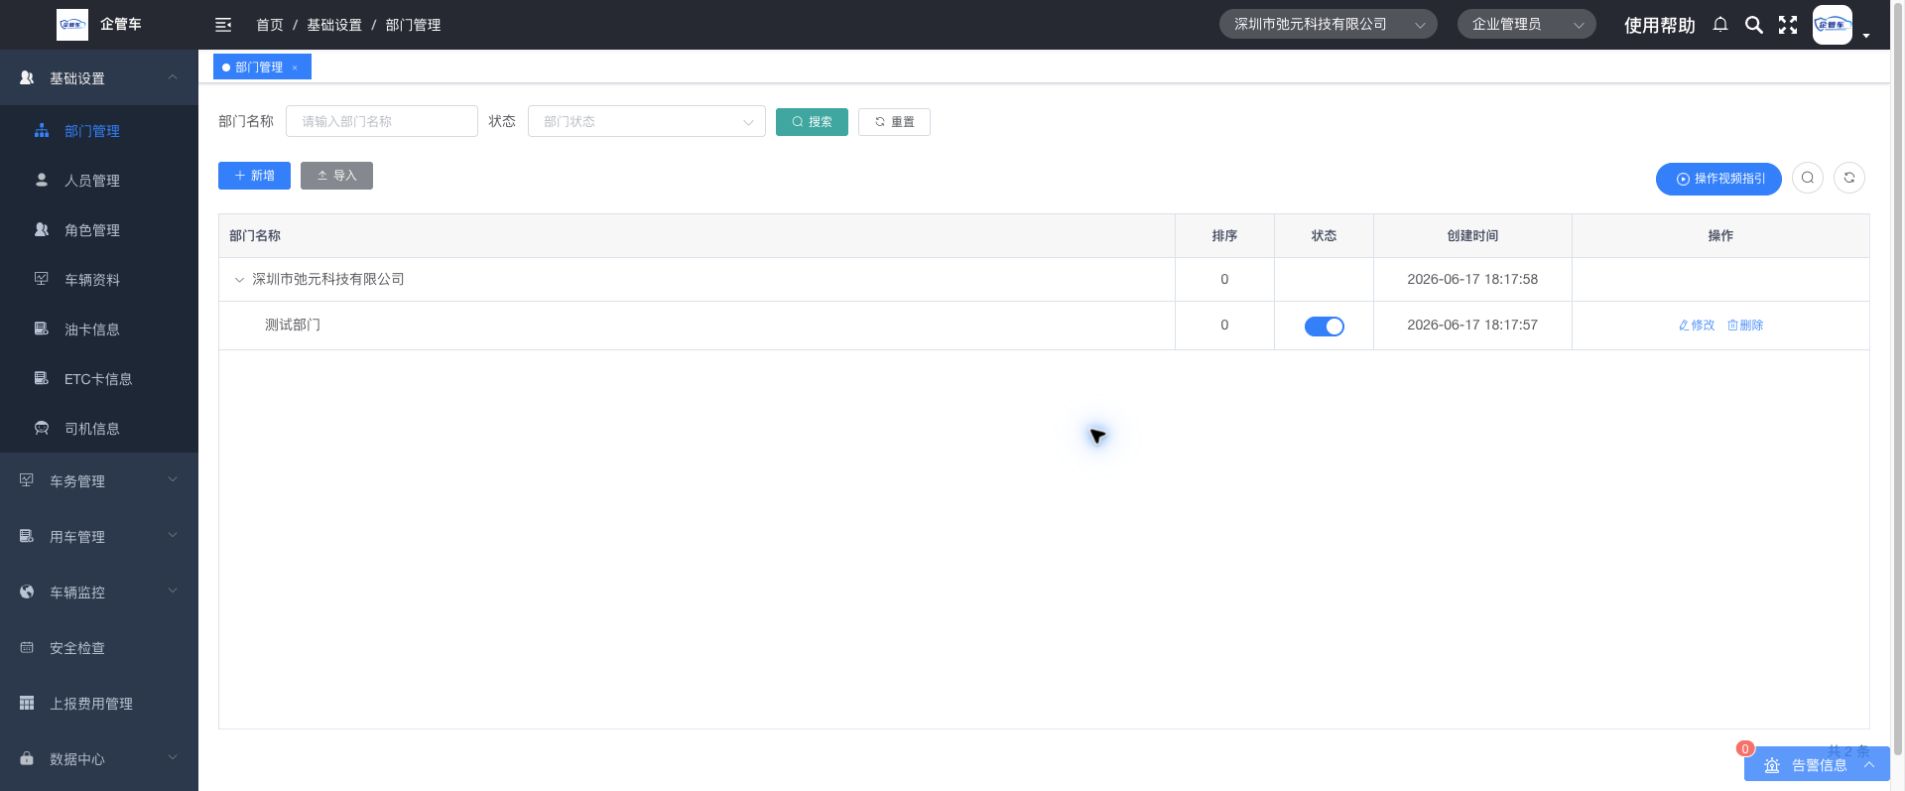Open 部门管理 in sidebar
Viewport: 1905px width, 791px height.
[x=99, y=131]
